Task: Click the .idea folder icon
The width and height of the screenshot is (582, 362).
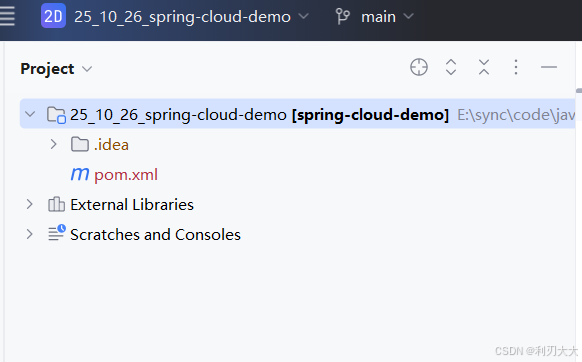Action: point(79,144)
